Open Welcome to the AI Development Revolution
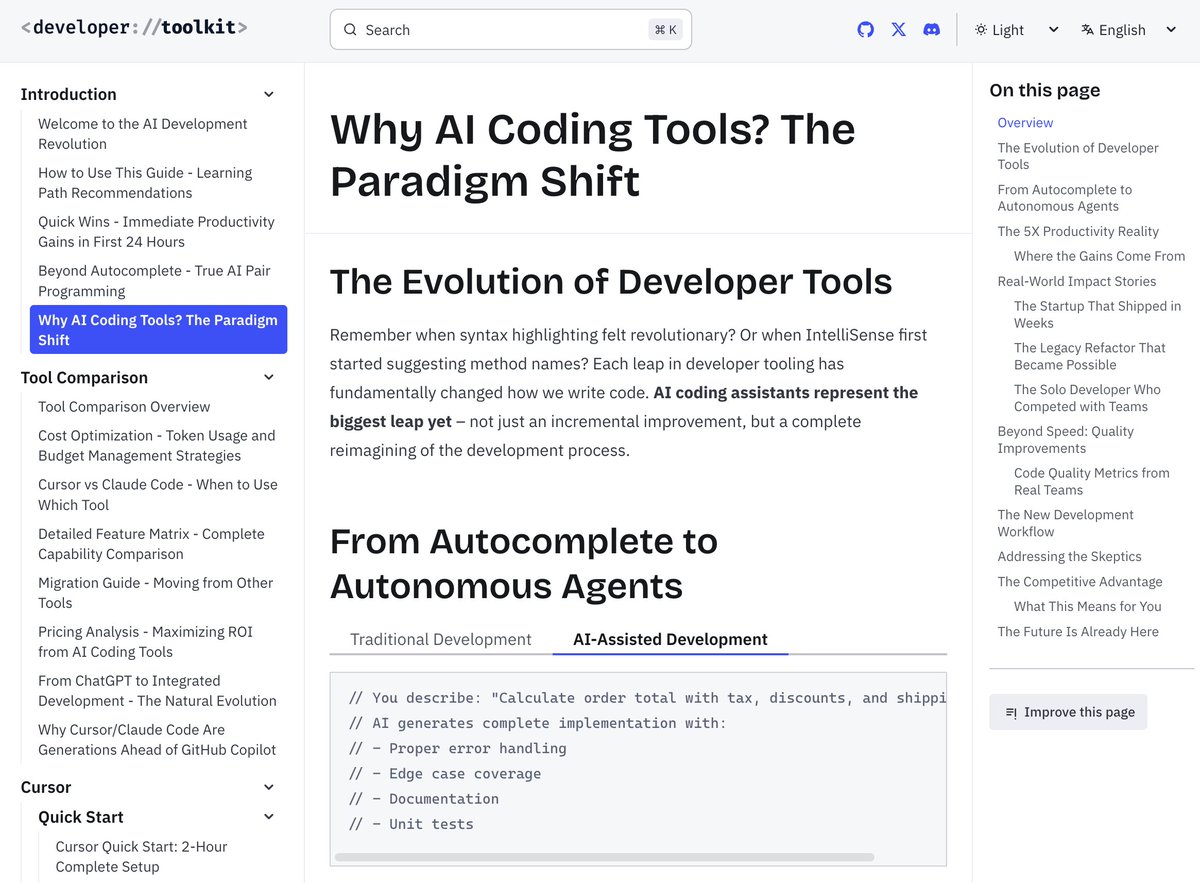Image resolution: width=1200 pixels, height=883 pixels. (x=143, y=134)
